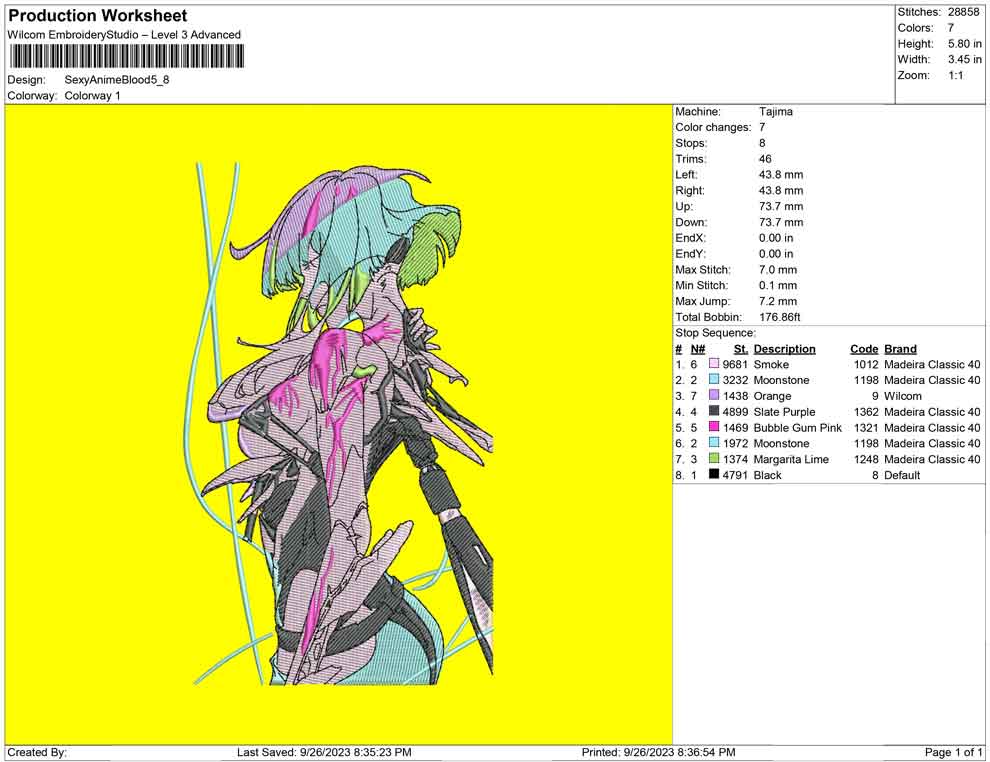The height and width of the screenshot is (762, 990).
Task: Click the "Stops:" label
Action: (691, 143)
